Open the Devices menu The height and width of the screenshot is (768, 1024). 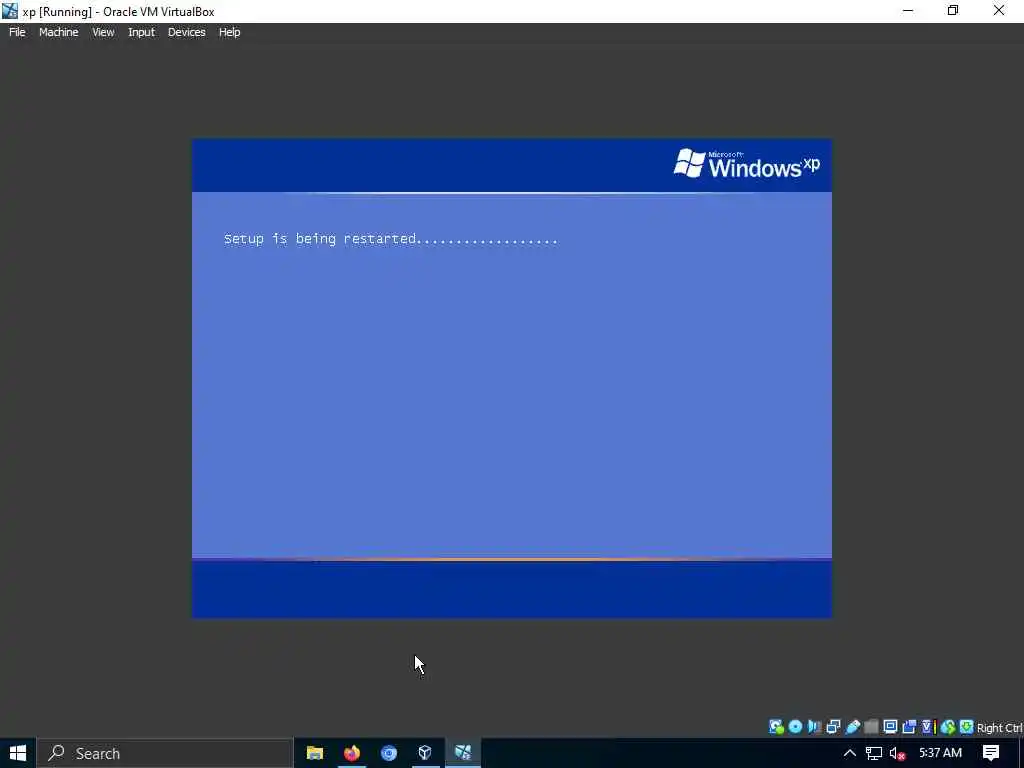(186, 32)
